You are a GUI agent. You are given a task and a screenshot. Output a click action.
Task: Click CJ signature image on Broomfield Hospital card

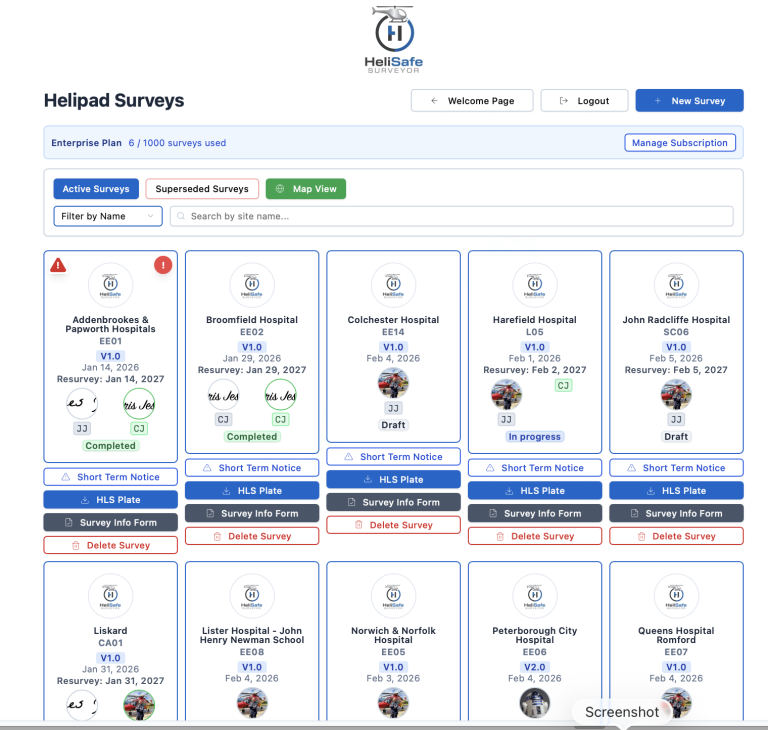280,395
